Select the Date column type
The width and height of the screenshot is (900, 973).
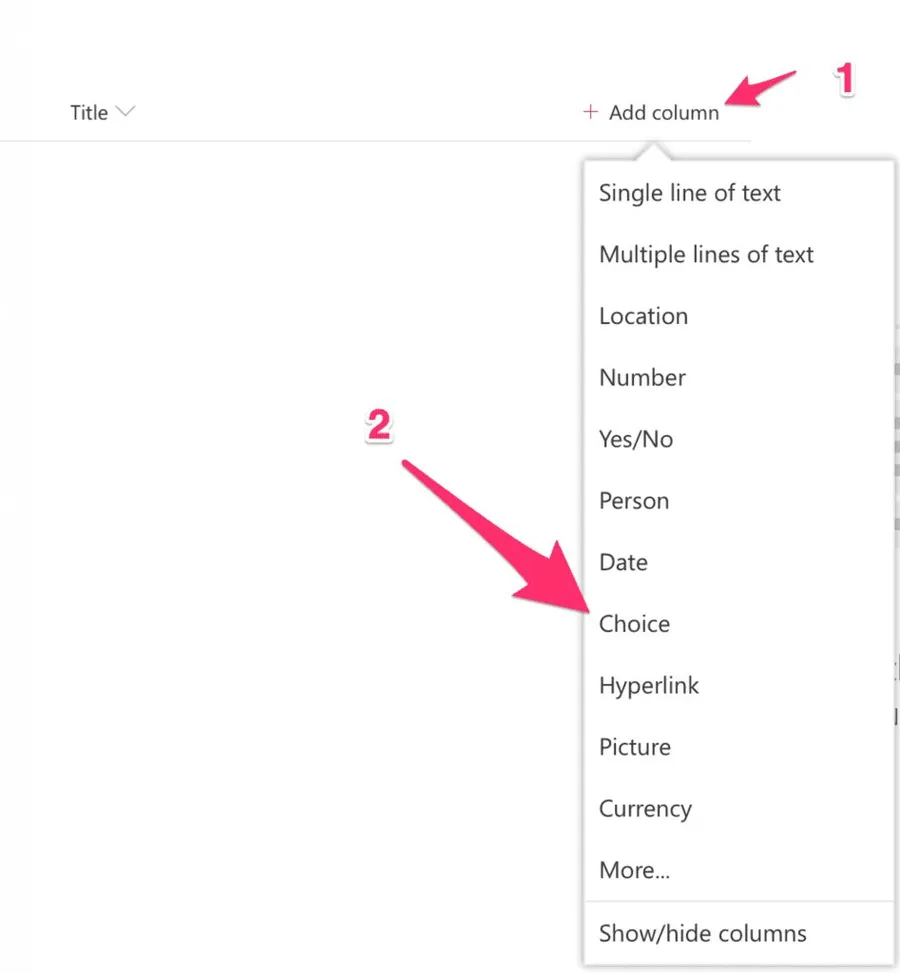623,562
